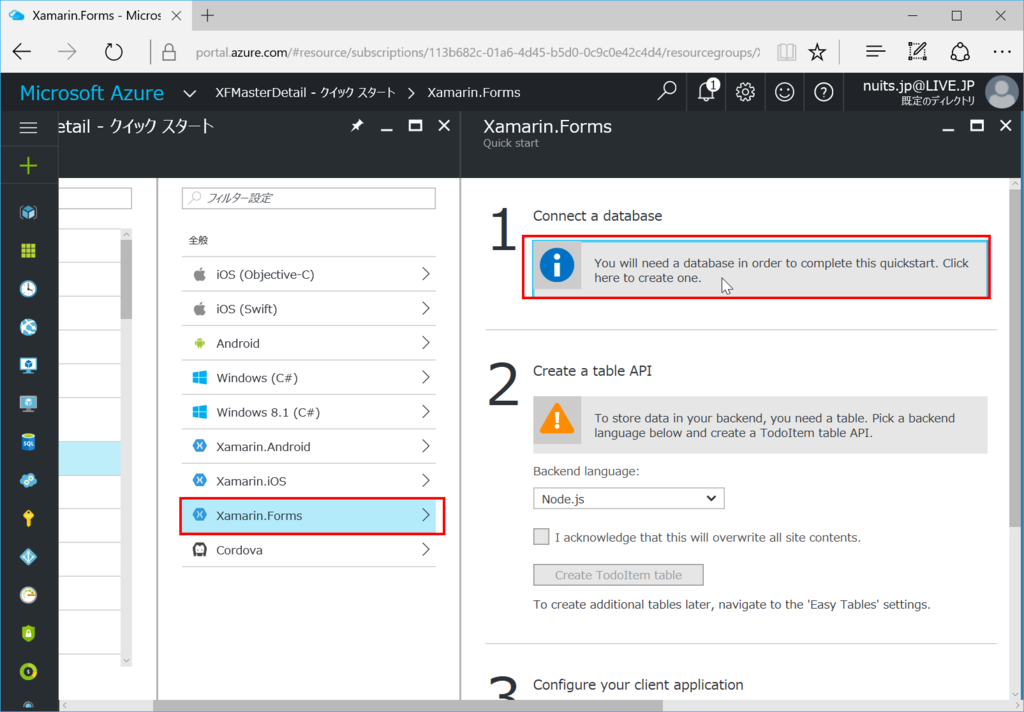Open App Services globe icon in sidebar
The height and width of the screenshot is (712, 1024).
28,327
